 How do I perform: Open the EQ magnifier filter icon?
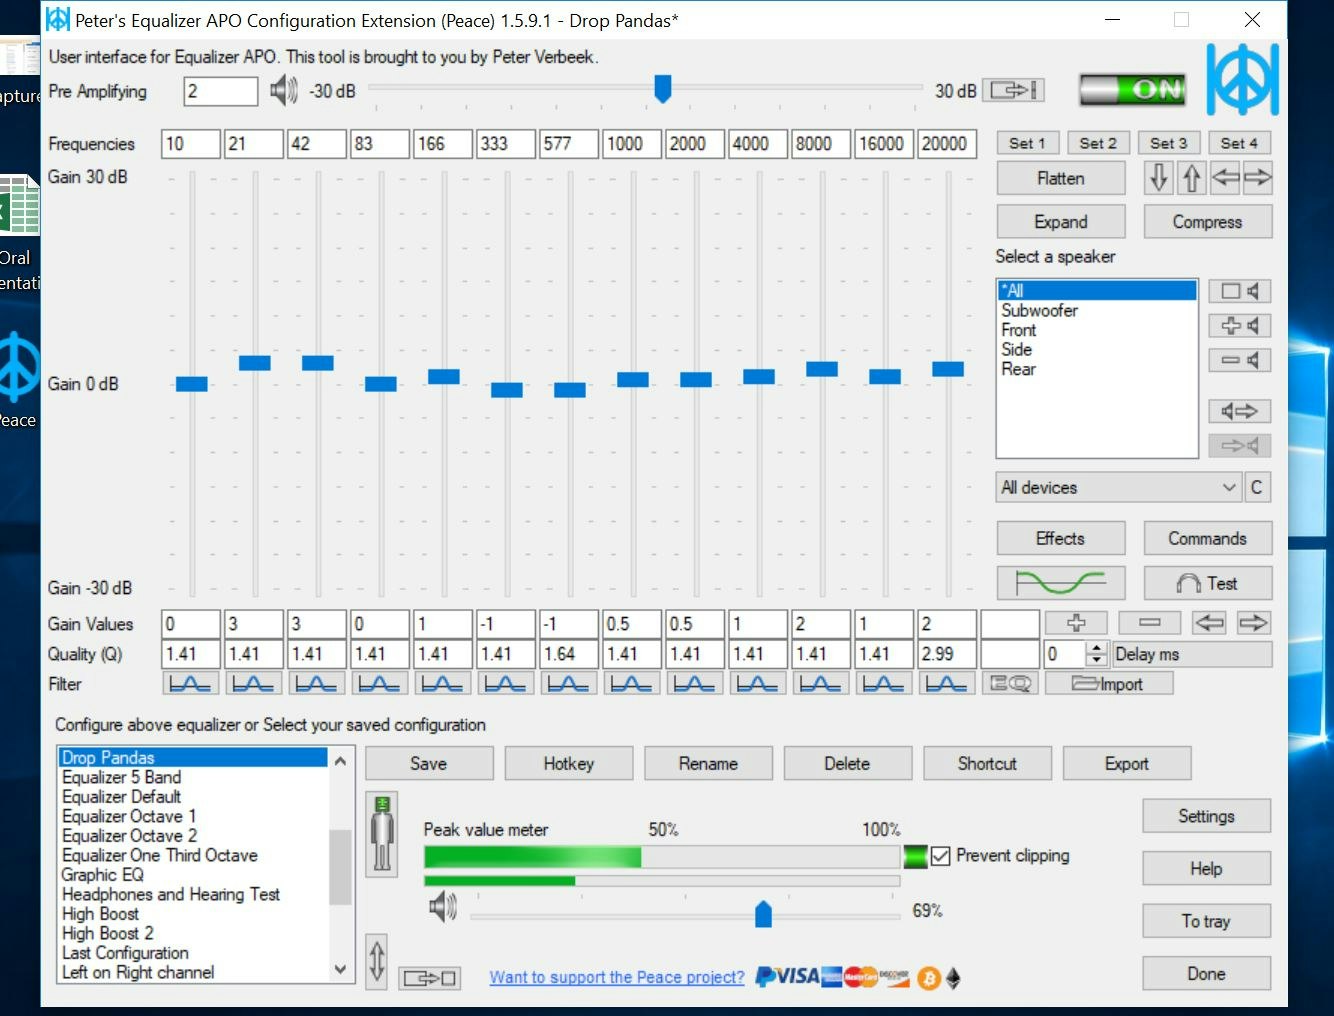1010,684
